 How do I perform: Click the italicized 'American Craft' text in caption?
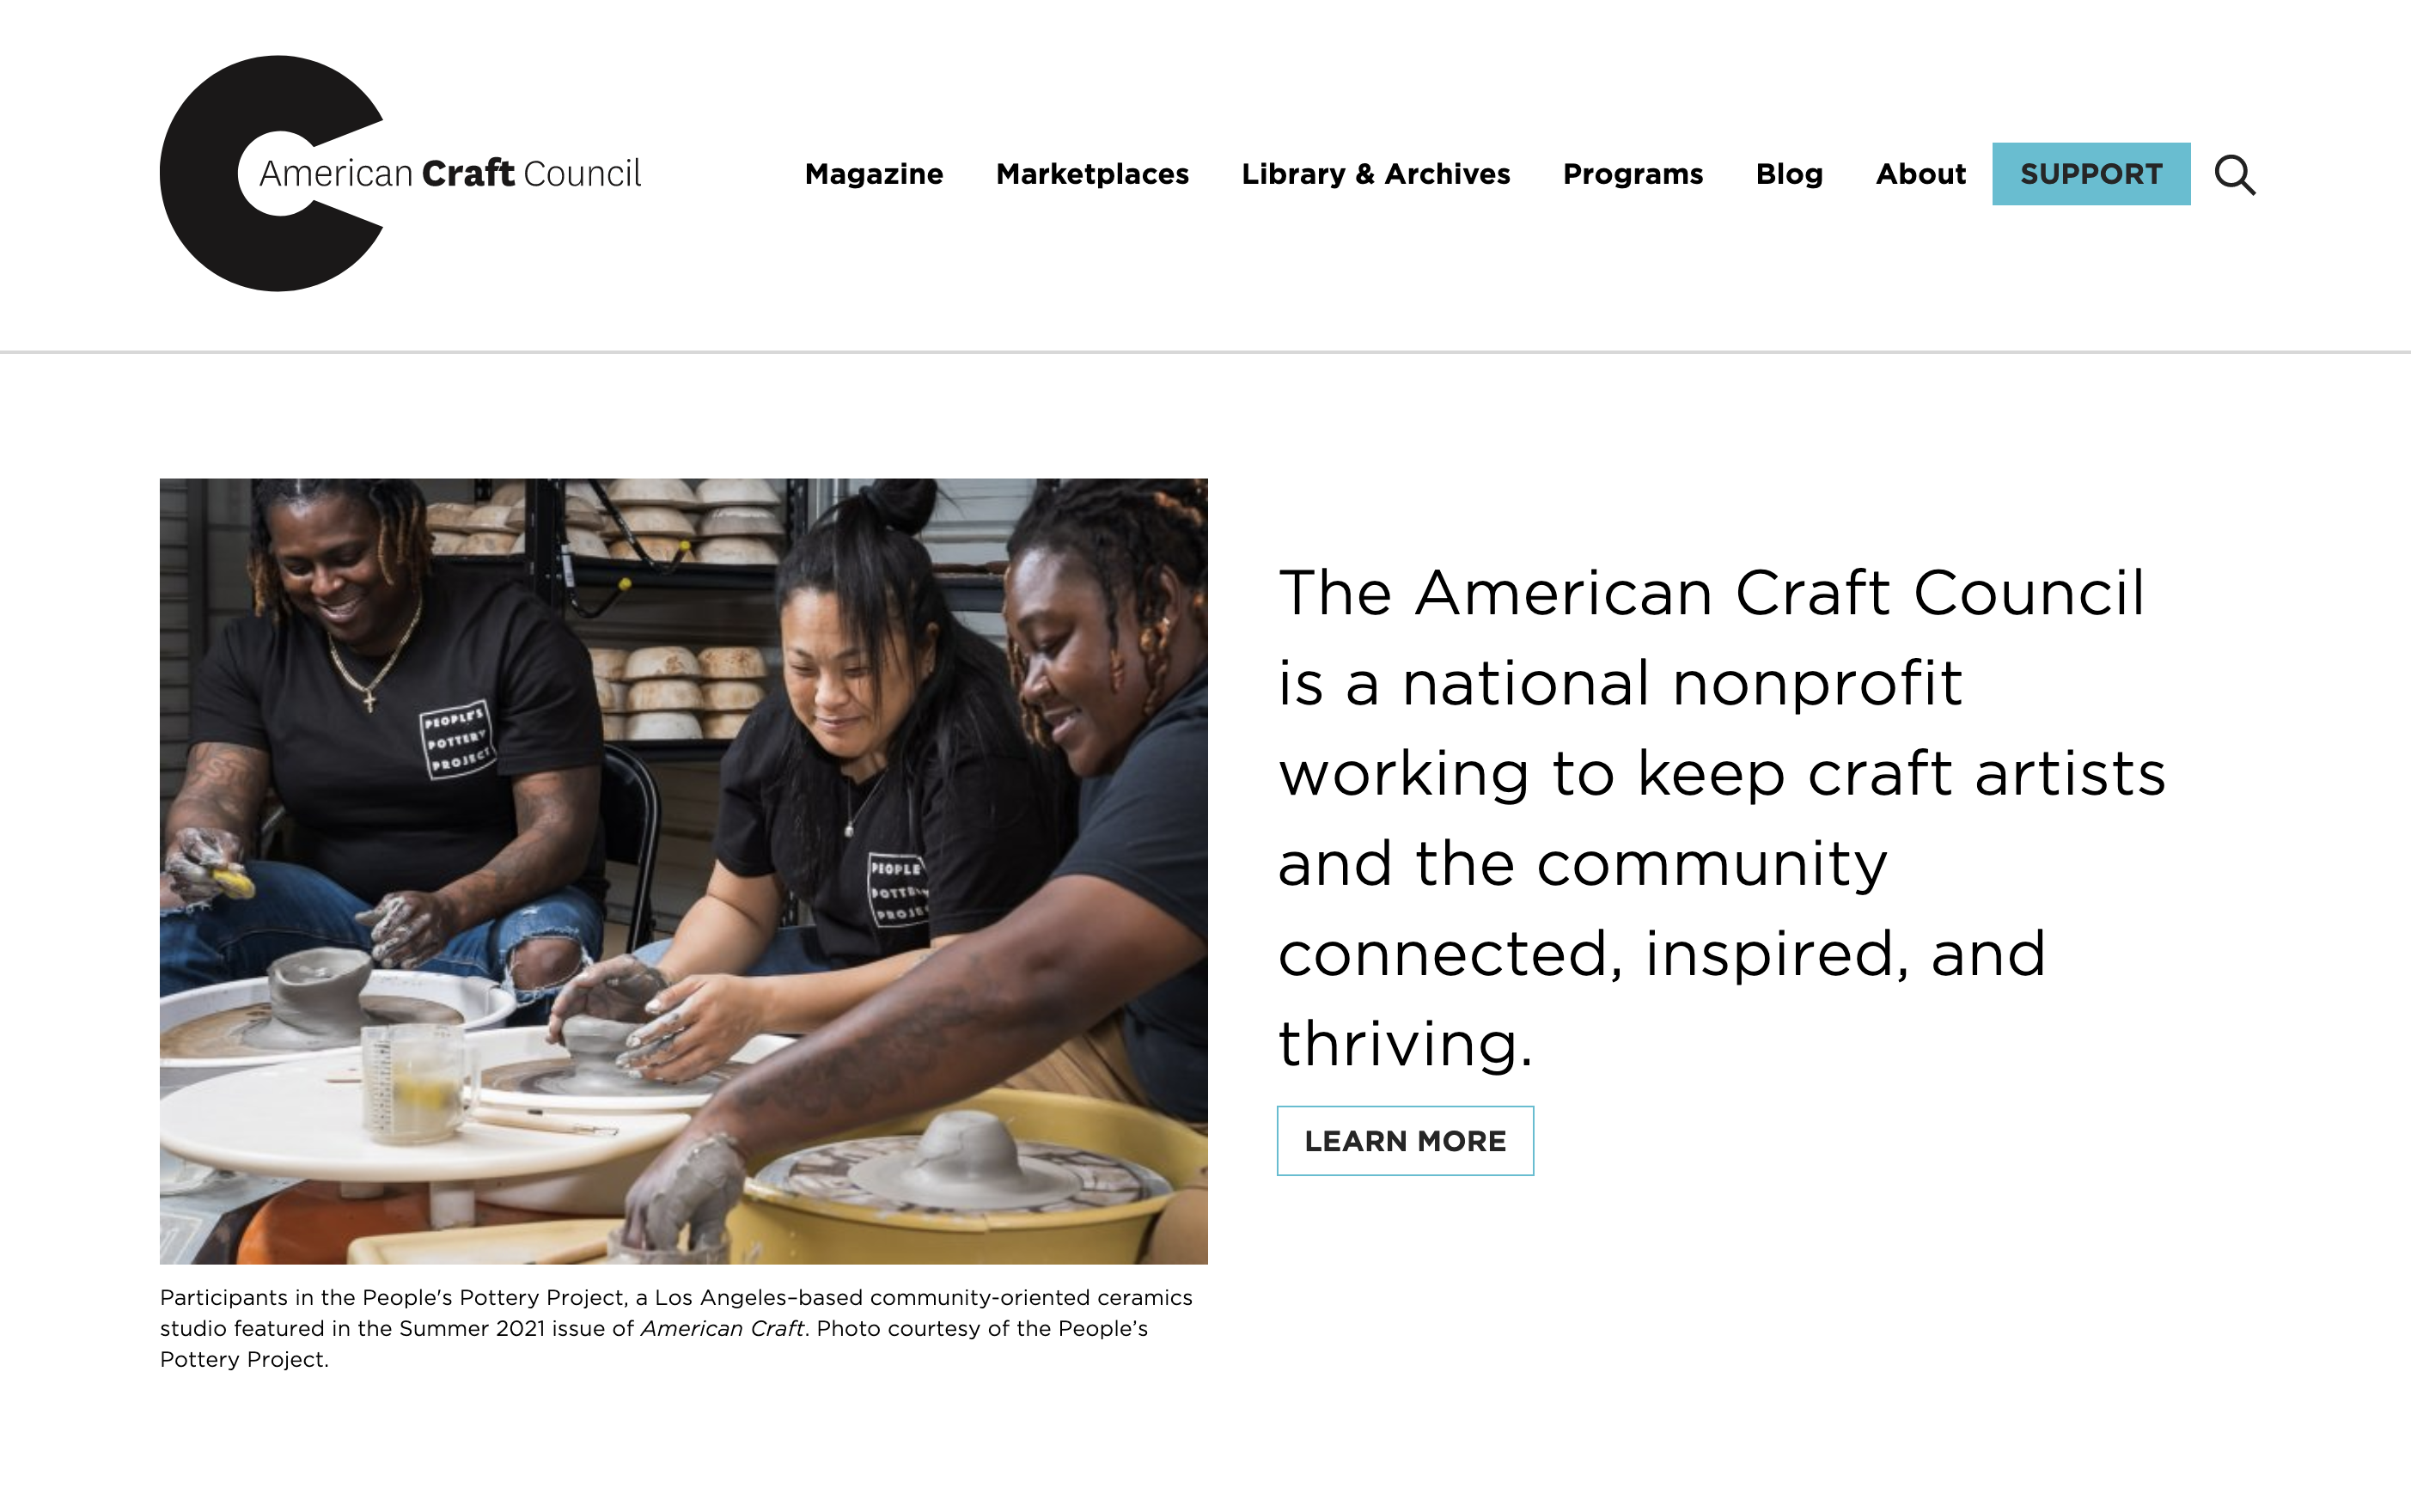[x=723, y=1328]
